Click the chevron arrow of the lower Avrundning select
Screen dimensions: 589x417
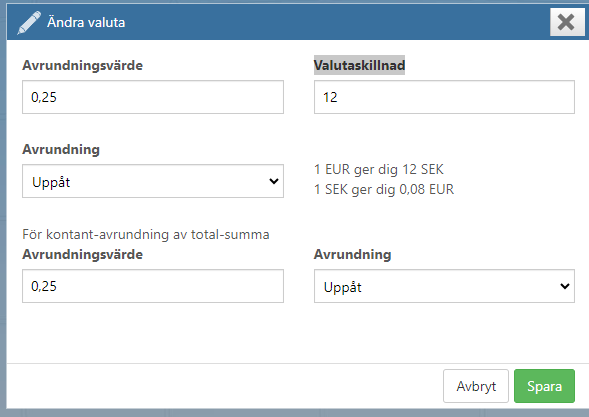(x=565, y=286)
